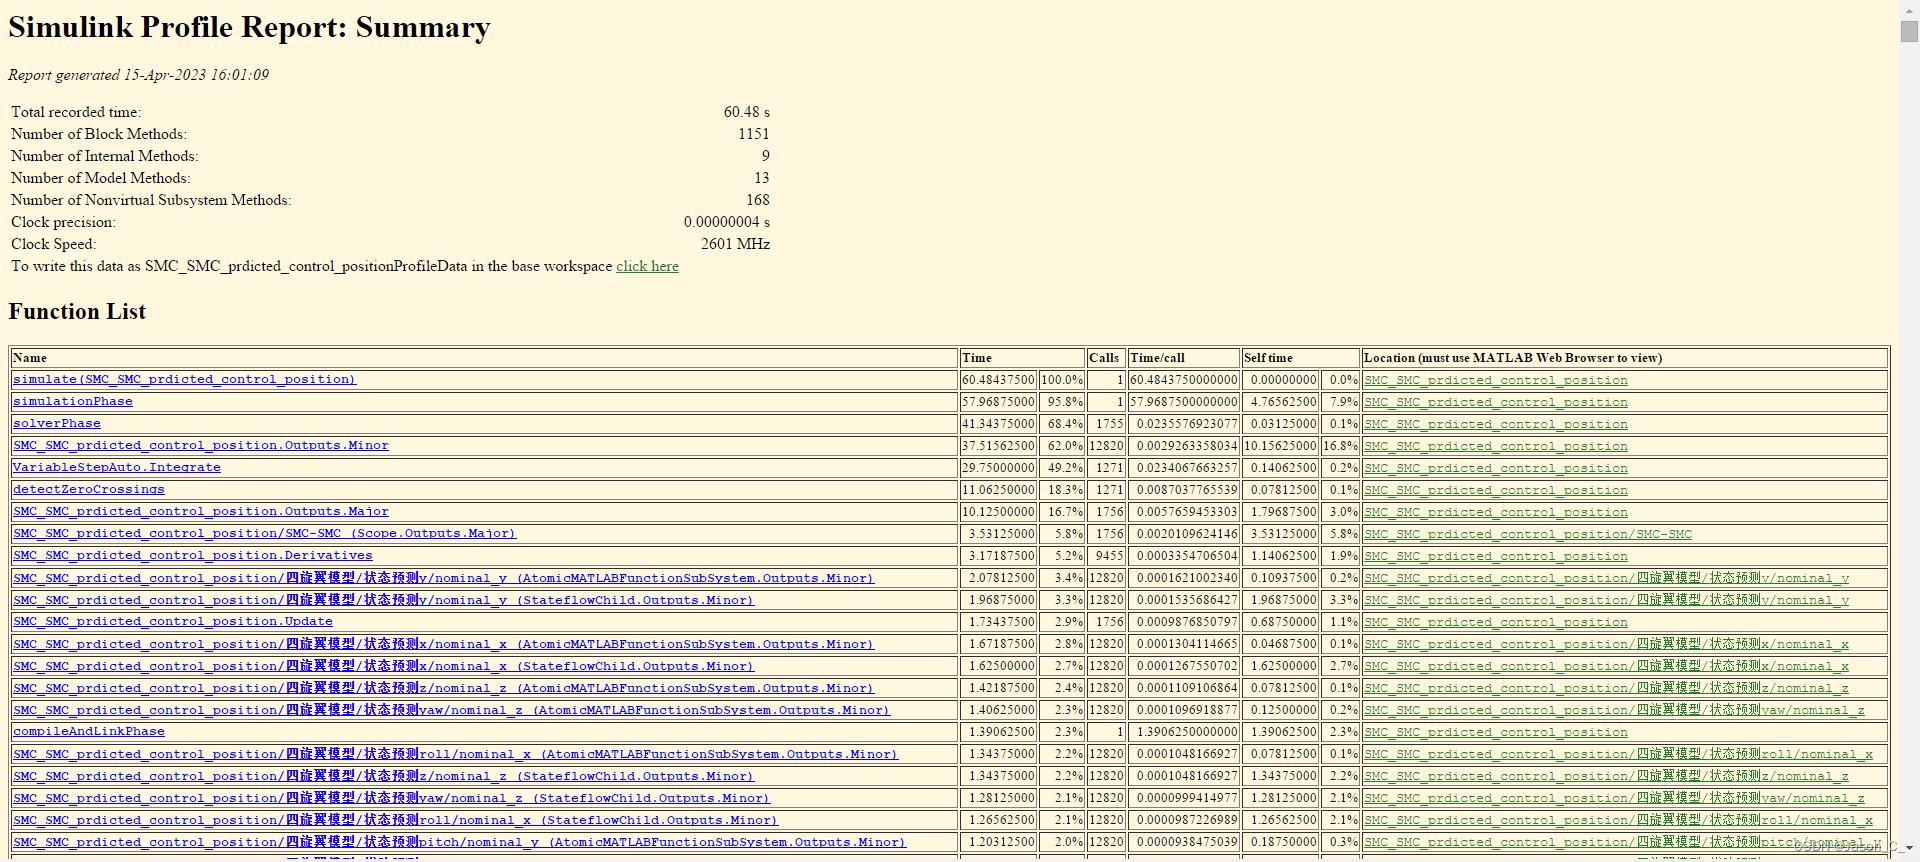
Task: Click the Number of Block Methods value 1151
Action: coord(754,134)
